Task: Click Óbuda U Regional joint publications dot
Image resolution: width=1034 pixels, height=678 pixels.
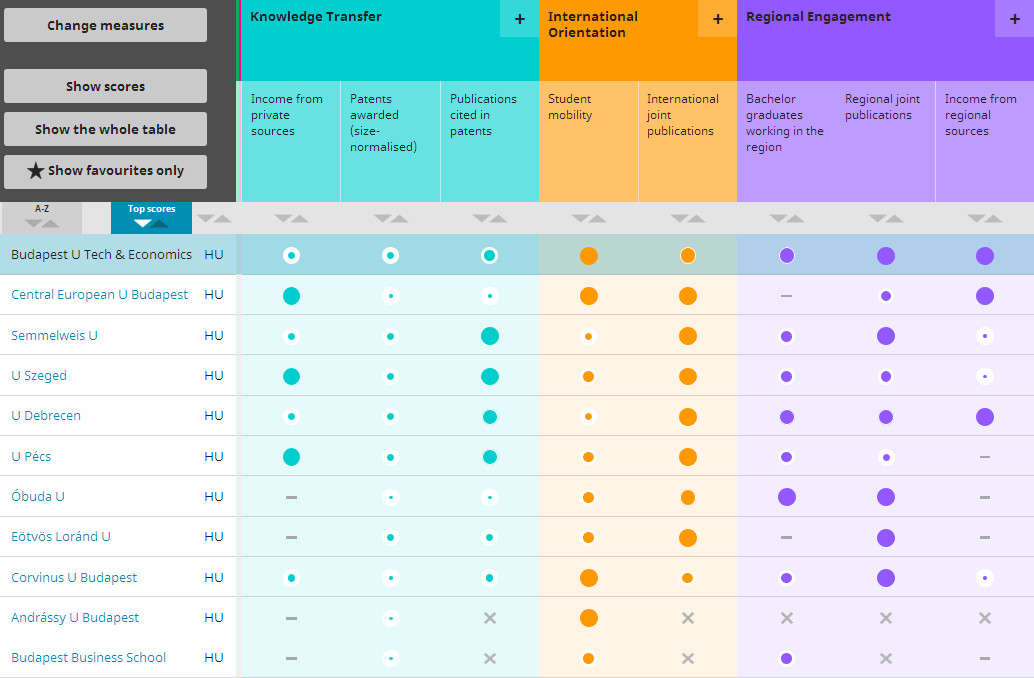Action: click(886, 497)
